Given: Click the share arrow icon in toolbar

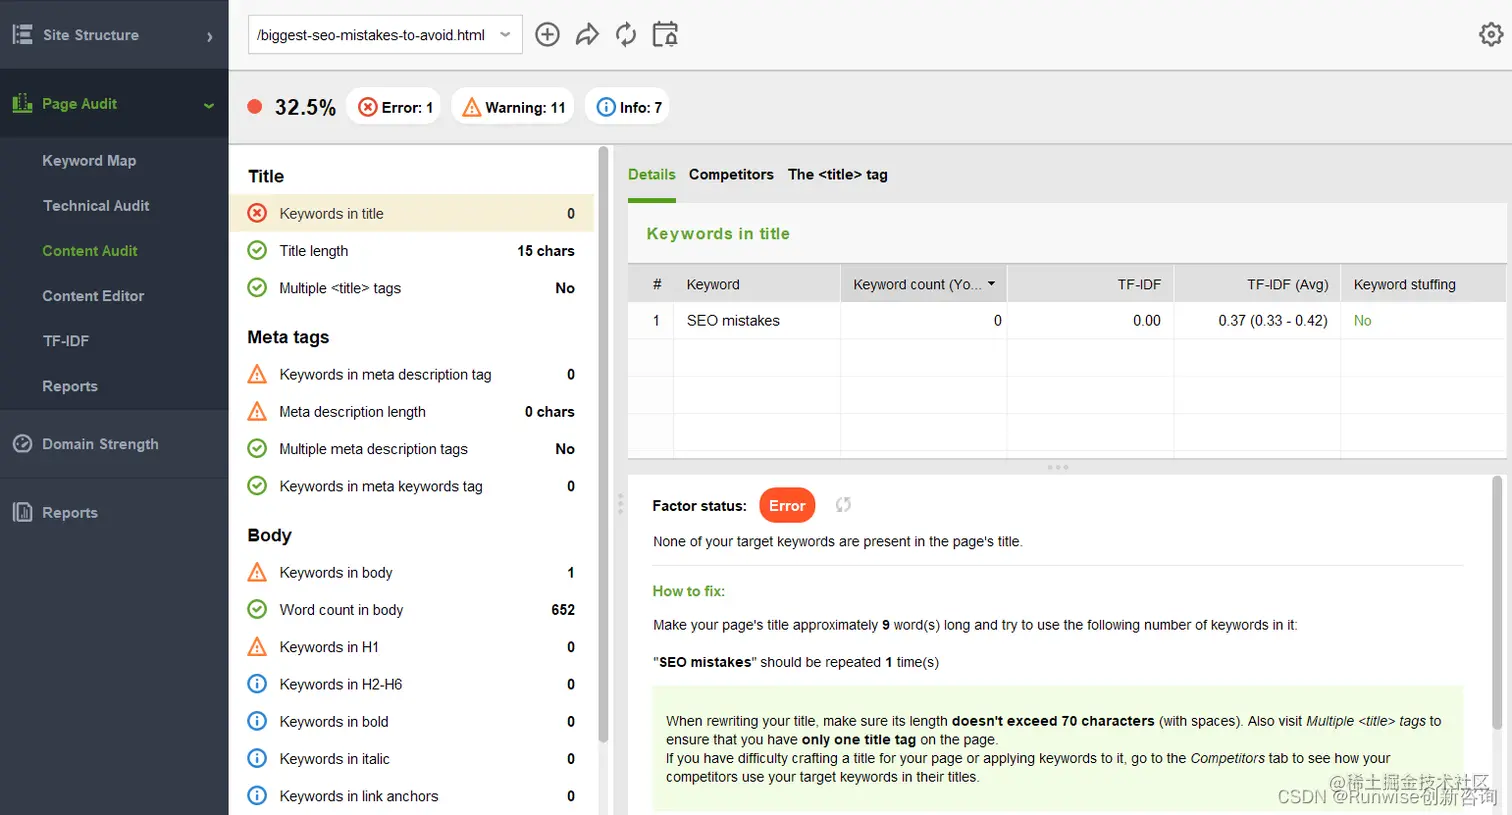Looking at the screenshot, I should pyautogui.click(x=587, y=35).
